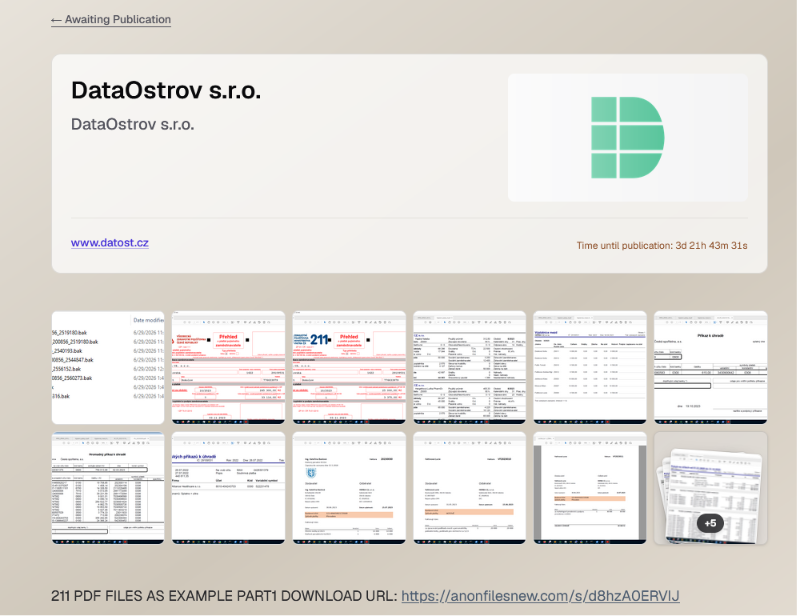Open the table with blue heading thumbnail
This screenshot has width=797, height=616.
(x=590, y=367)
